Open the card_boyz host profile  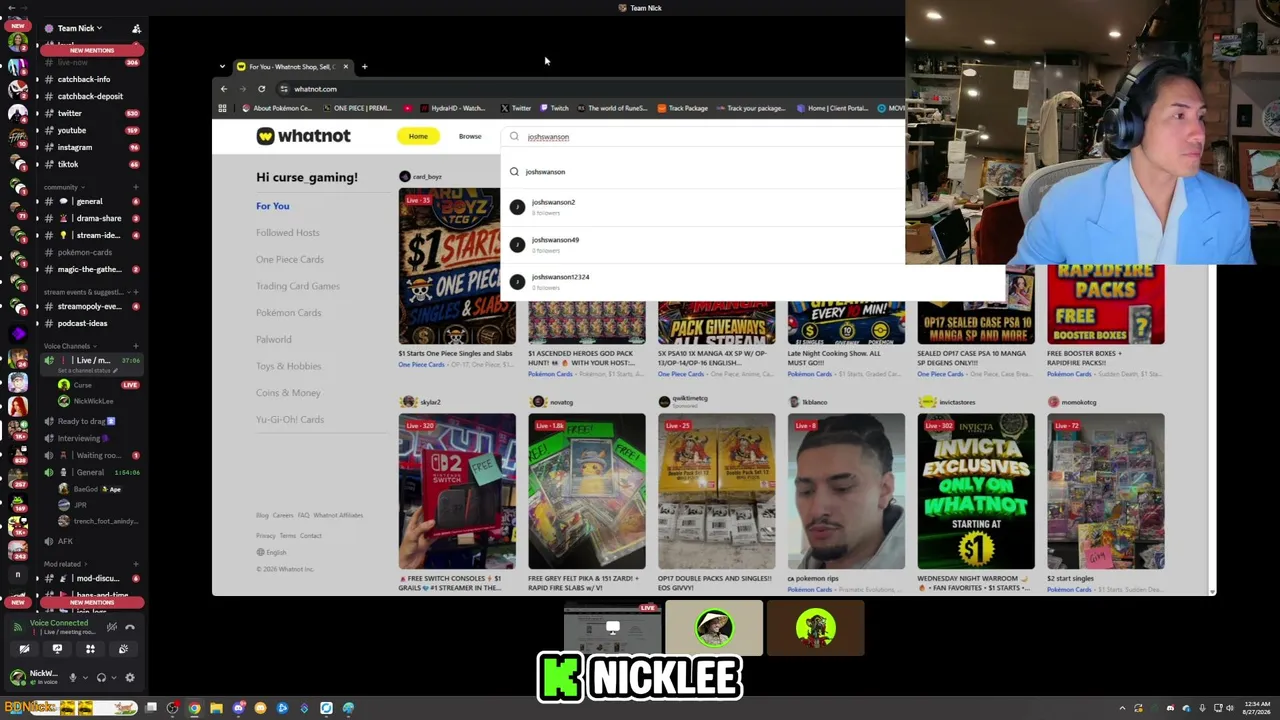[420, 177]
